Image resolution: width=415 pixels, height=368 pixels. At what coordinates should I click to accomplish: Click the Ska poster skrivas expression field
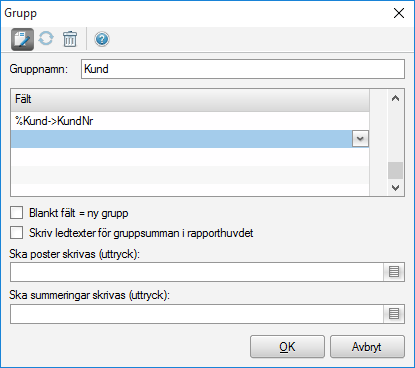(x=197, y=272)
